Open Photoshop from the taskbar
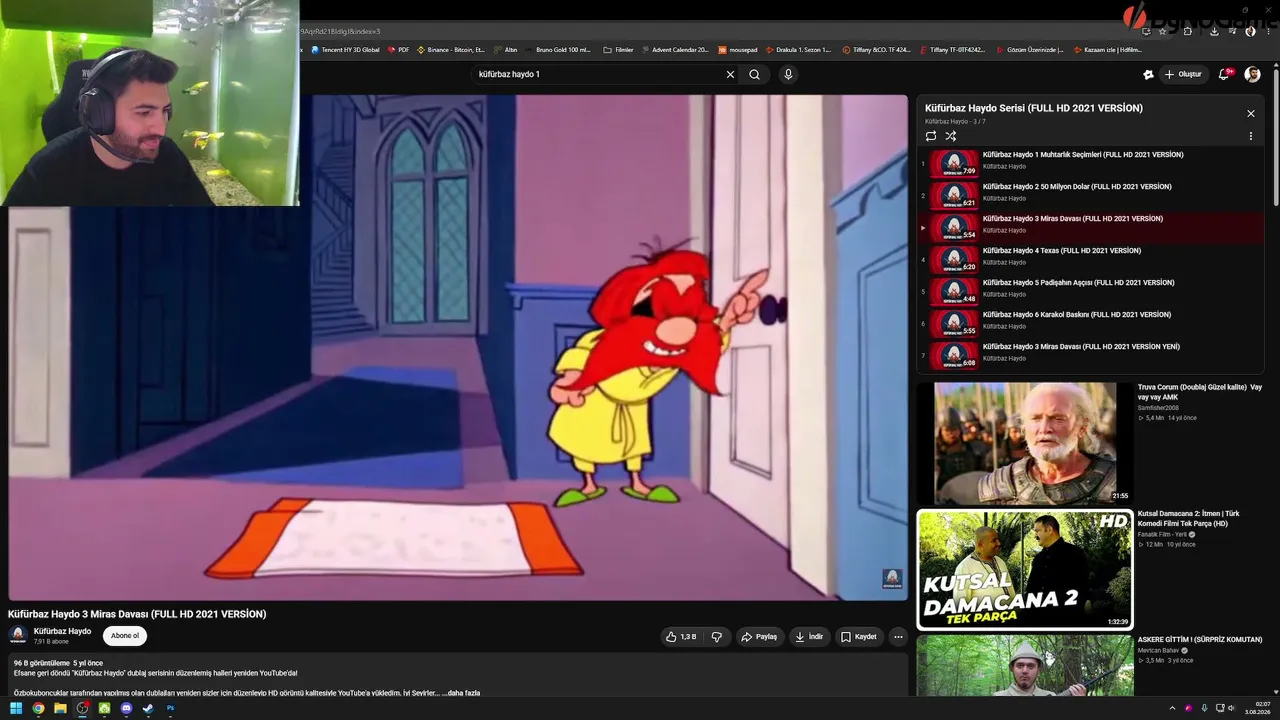Screen dimensions: 1280x720 point(170,709)
